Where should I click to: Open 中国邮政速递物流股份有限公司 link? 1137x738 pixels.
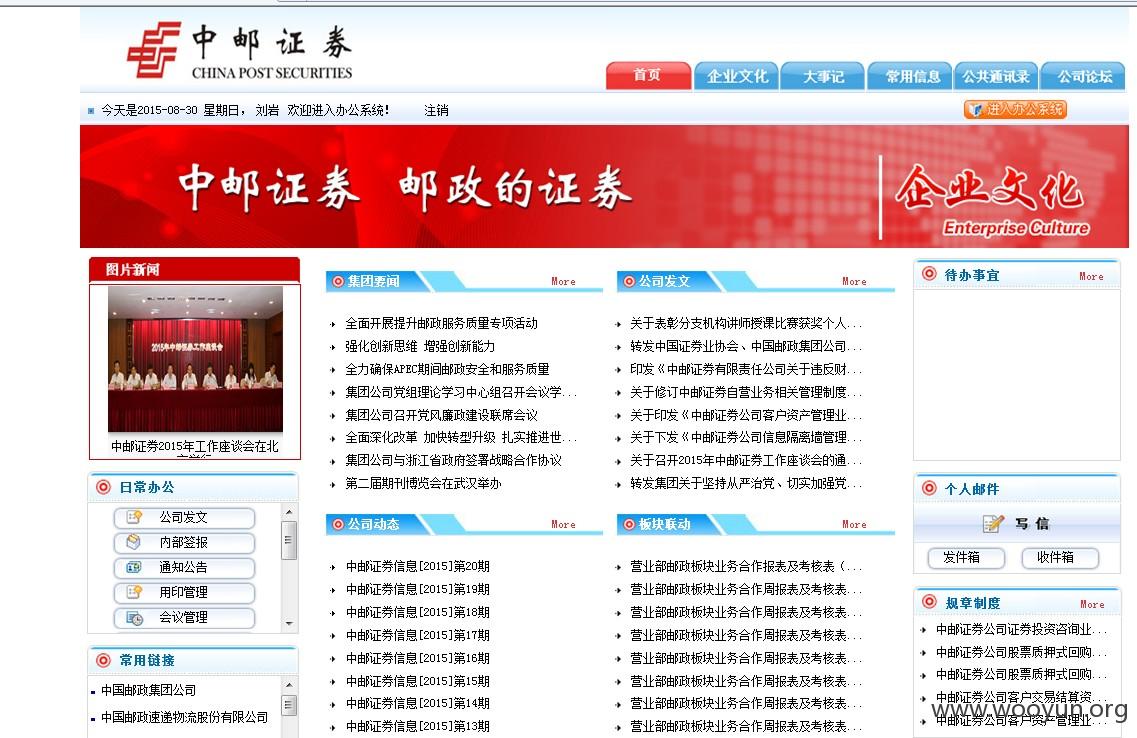[x=184, y=717]
